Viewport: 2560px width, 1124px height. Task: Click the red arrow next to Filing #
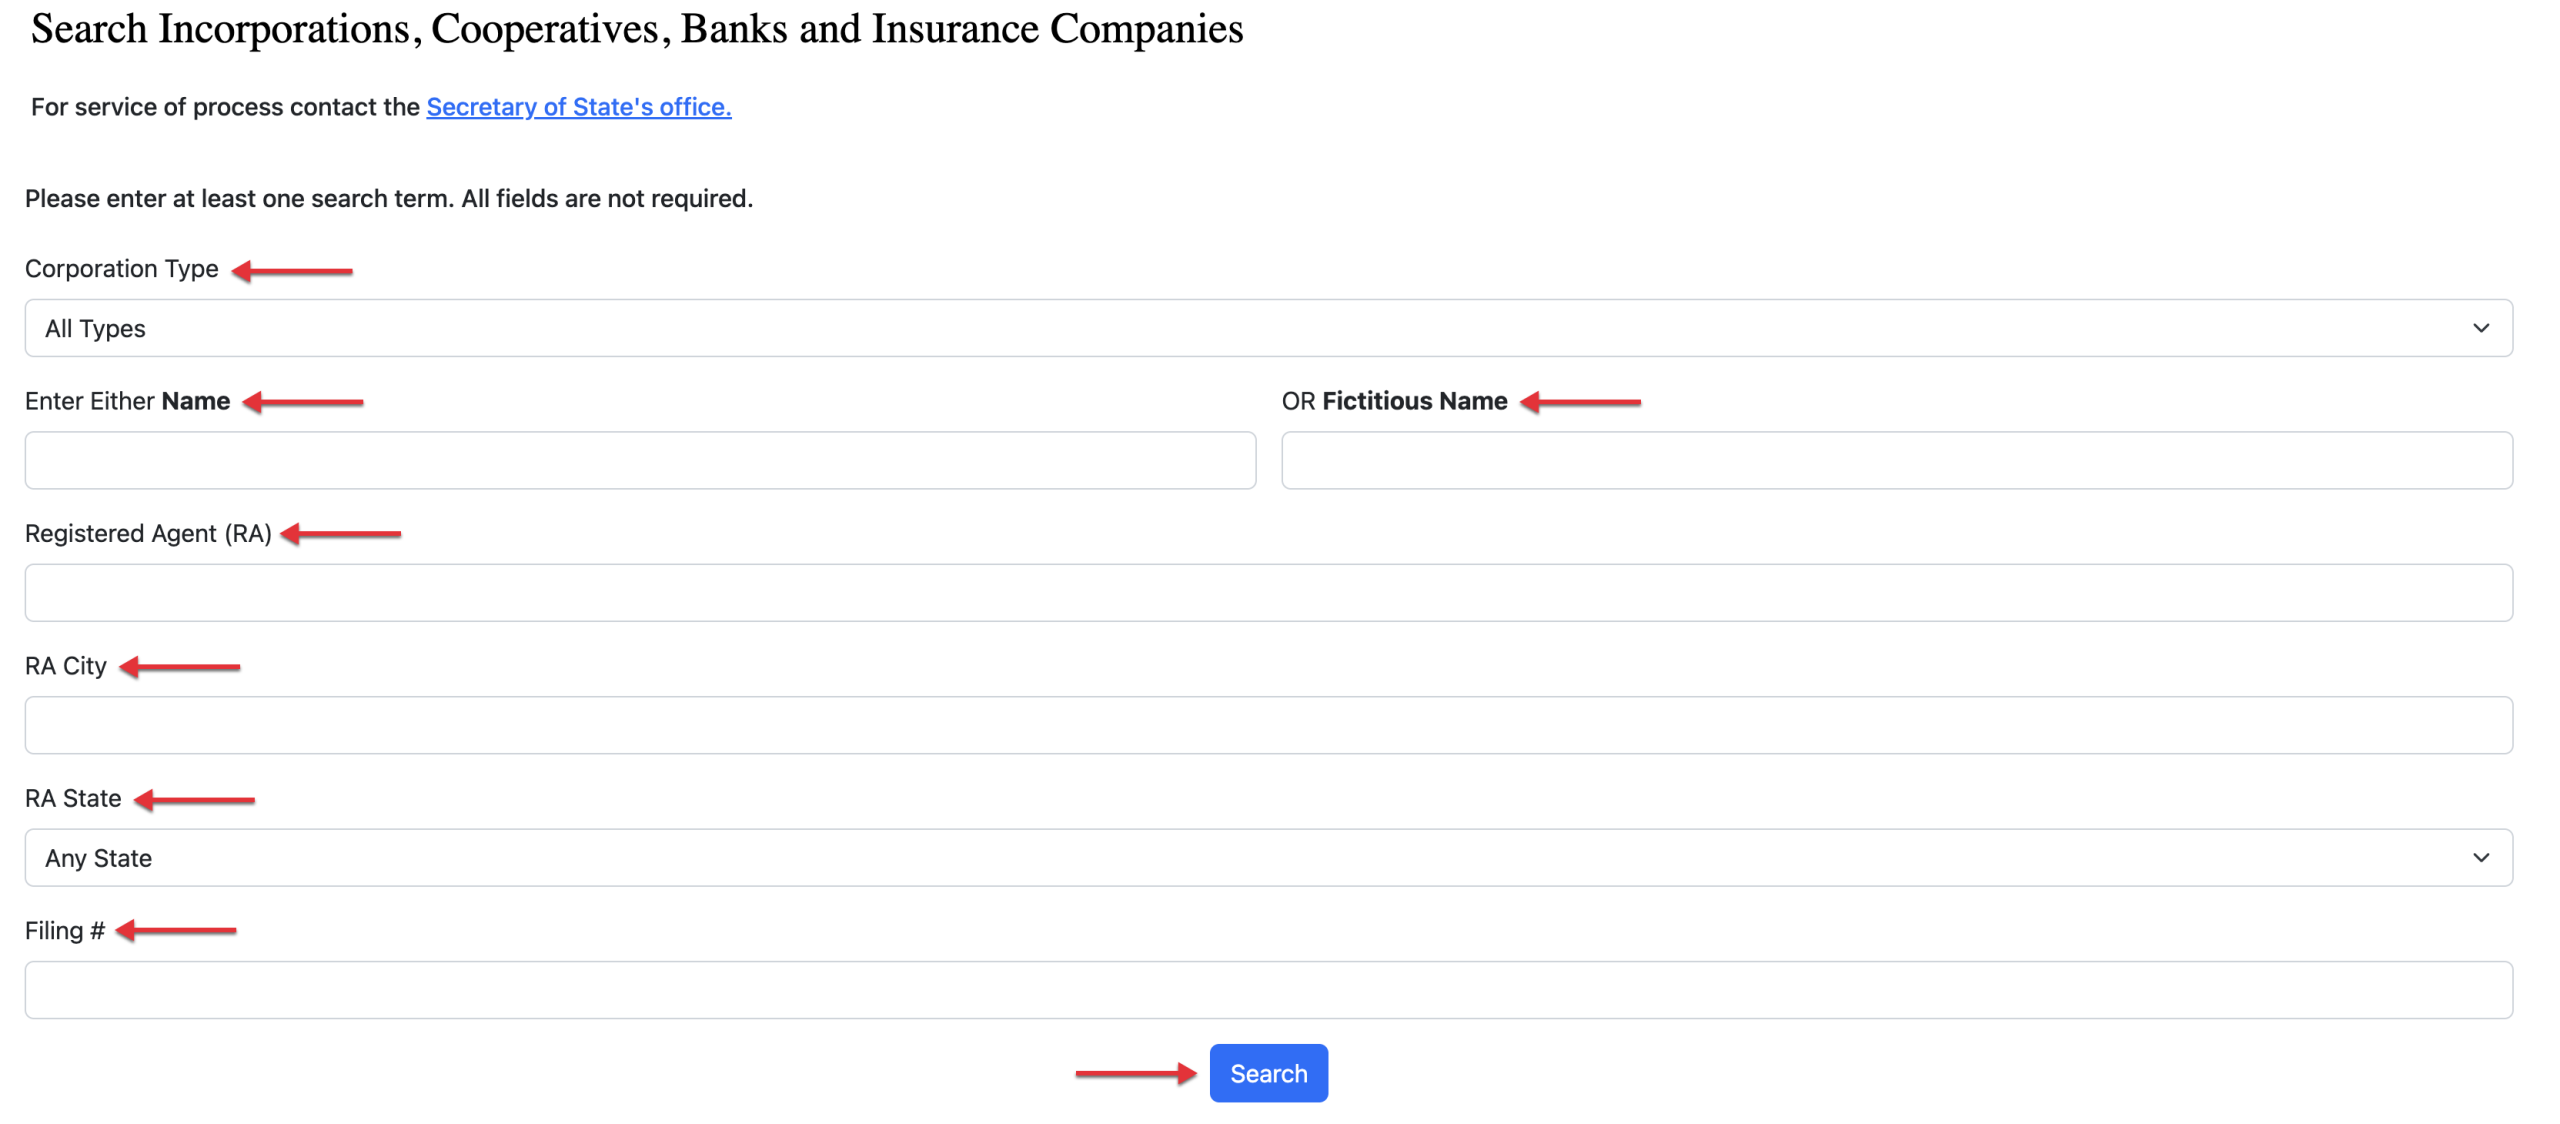176,931
